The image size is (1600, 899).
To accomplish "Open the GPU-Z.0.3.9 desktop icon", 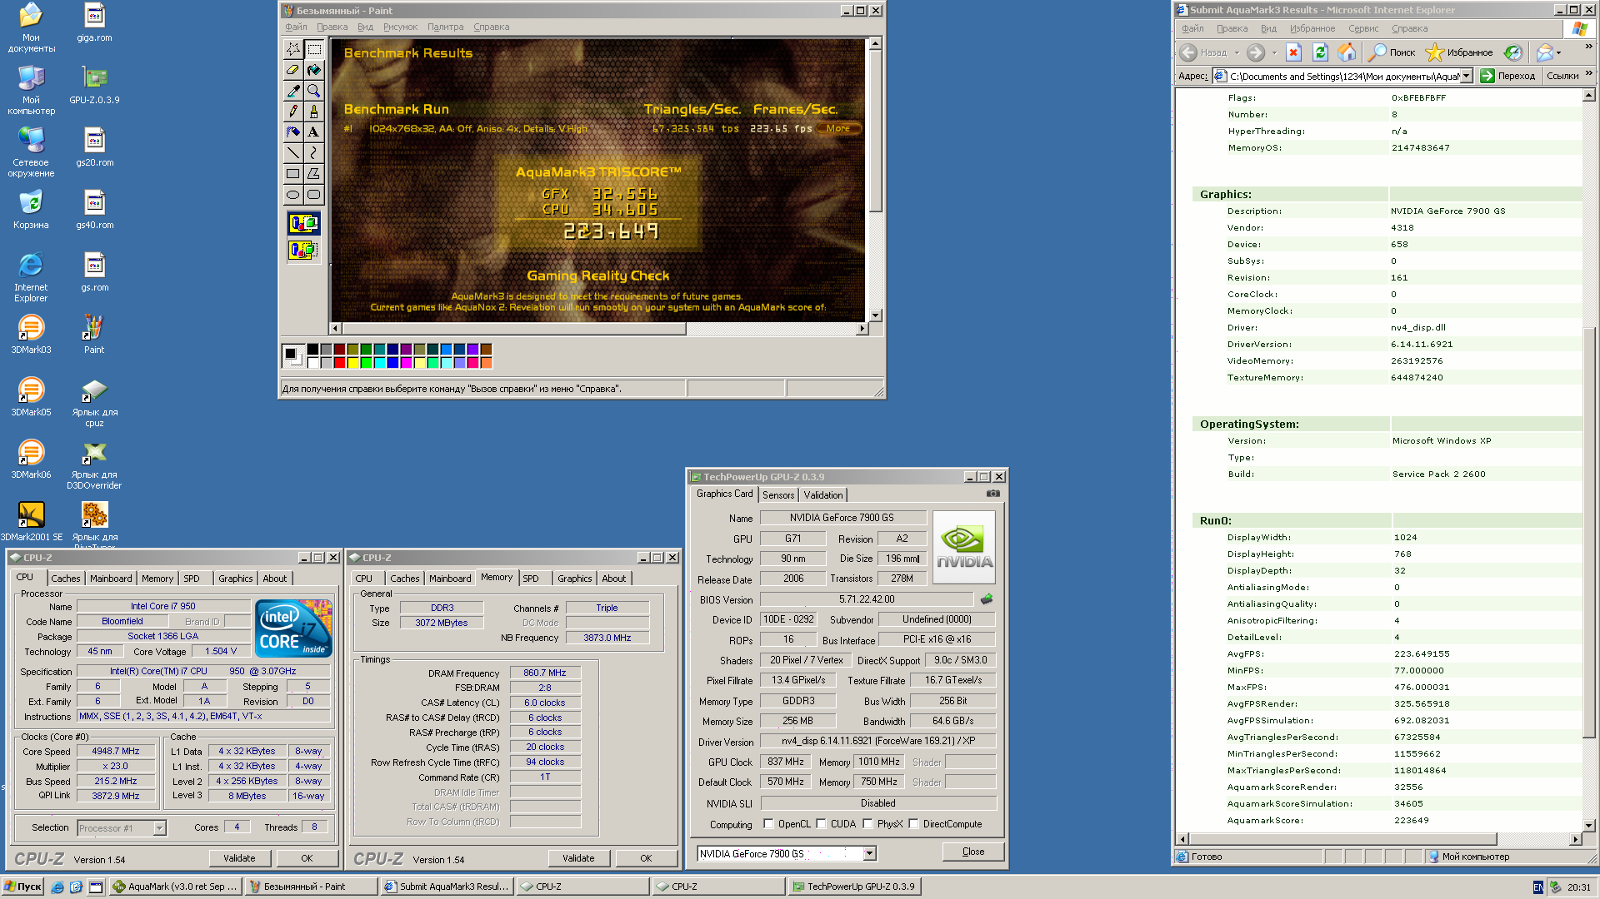I will tap(94, 84).
